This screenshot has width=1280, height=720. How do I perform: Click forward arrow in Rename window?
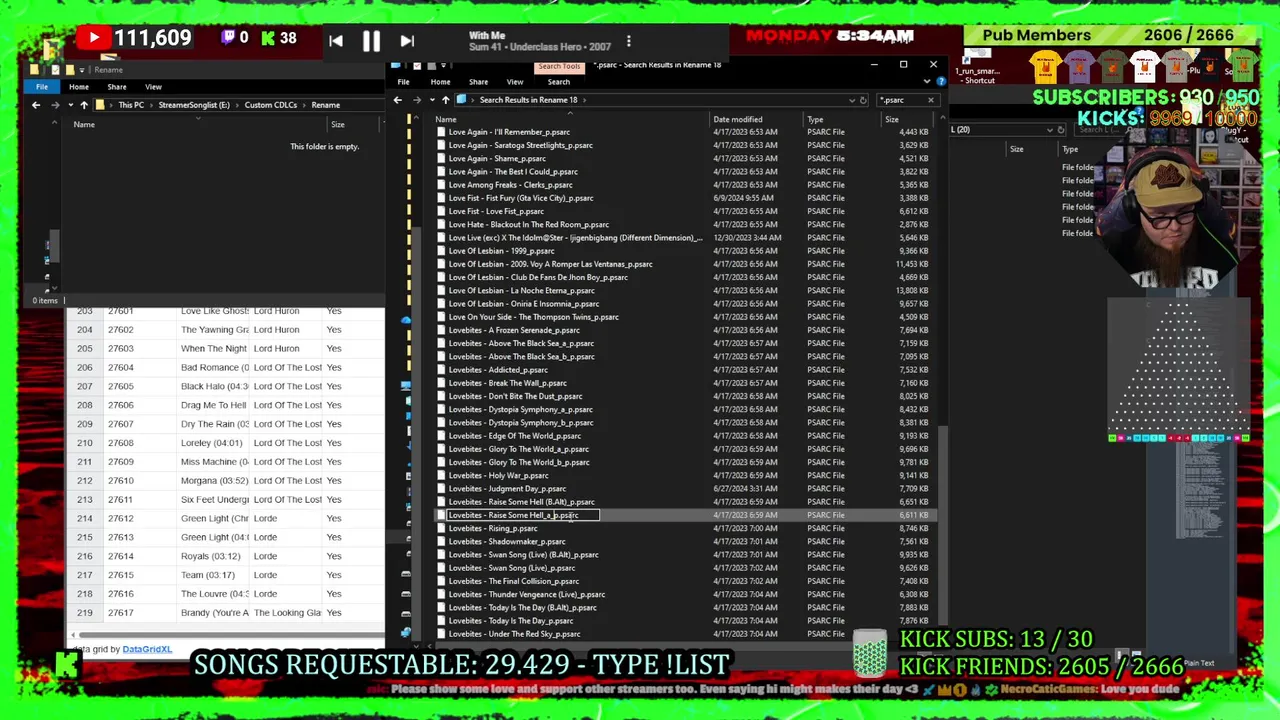53,105
